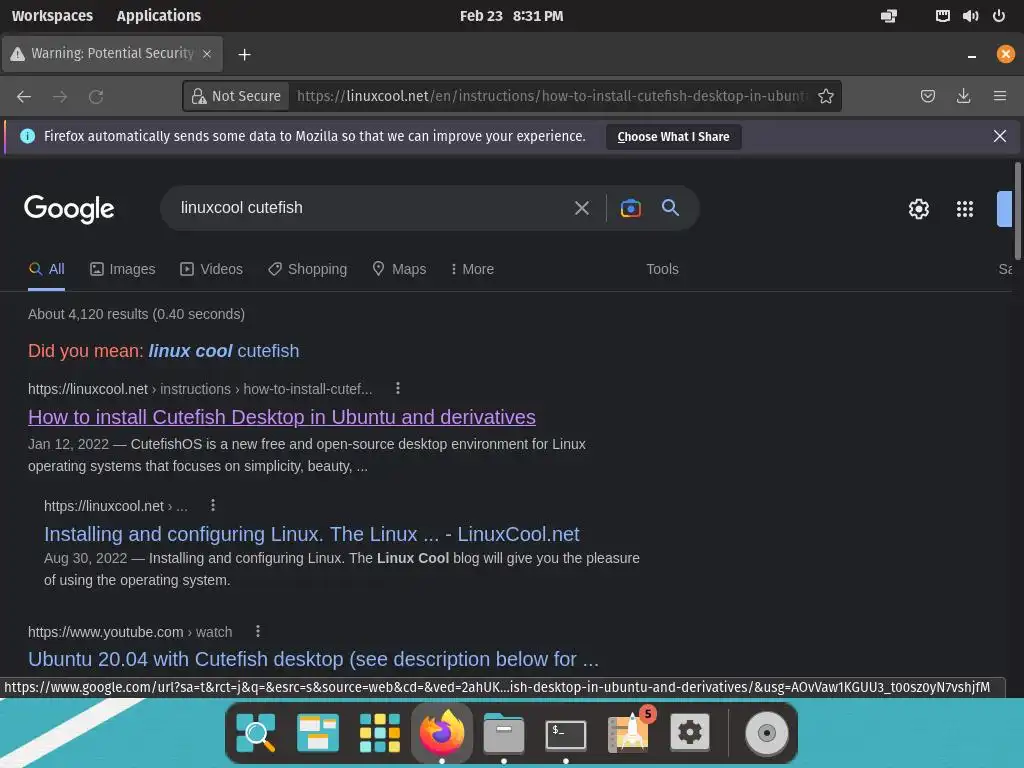The width and height of the screenshot is (1024, 768).
Task: Click the disc drive icon in dock
Action: tap(767, 733)
